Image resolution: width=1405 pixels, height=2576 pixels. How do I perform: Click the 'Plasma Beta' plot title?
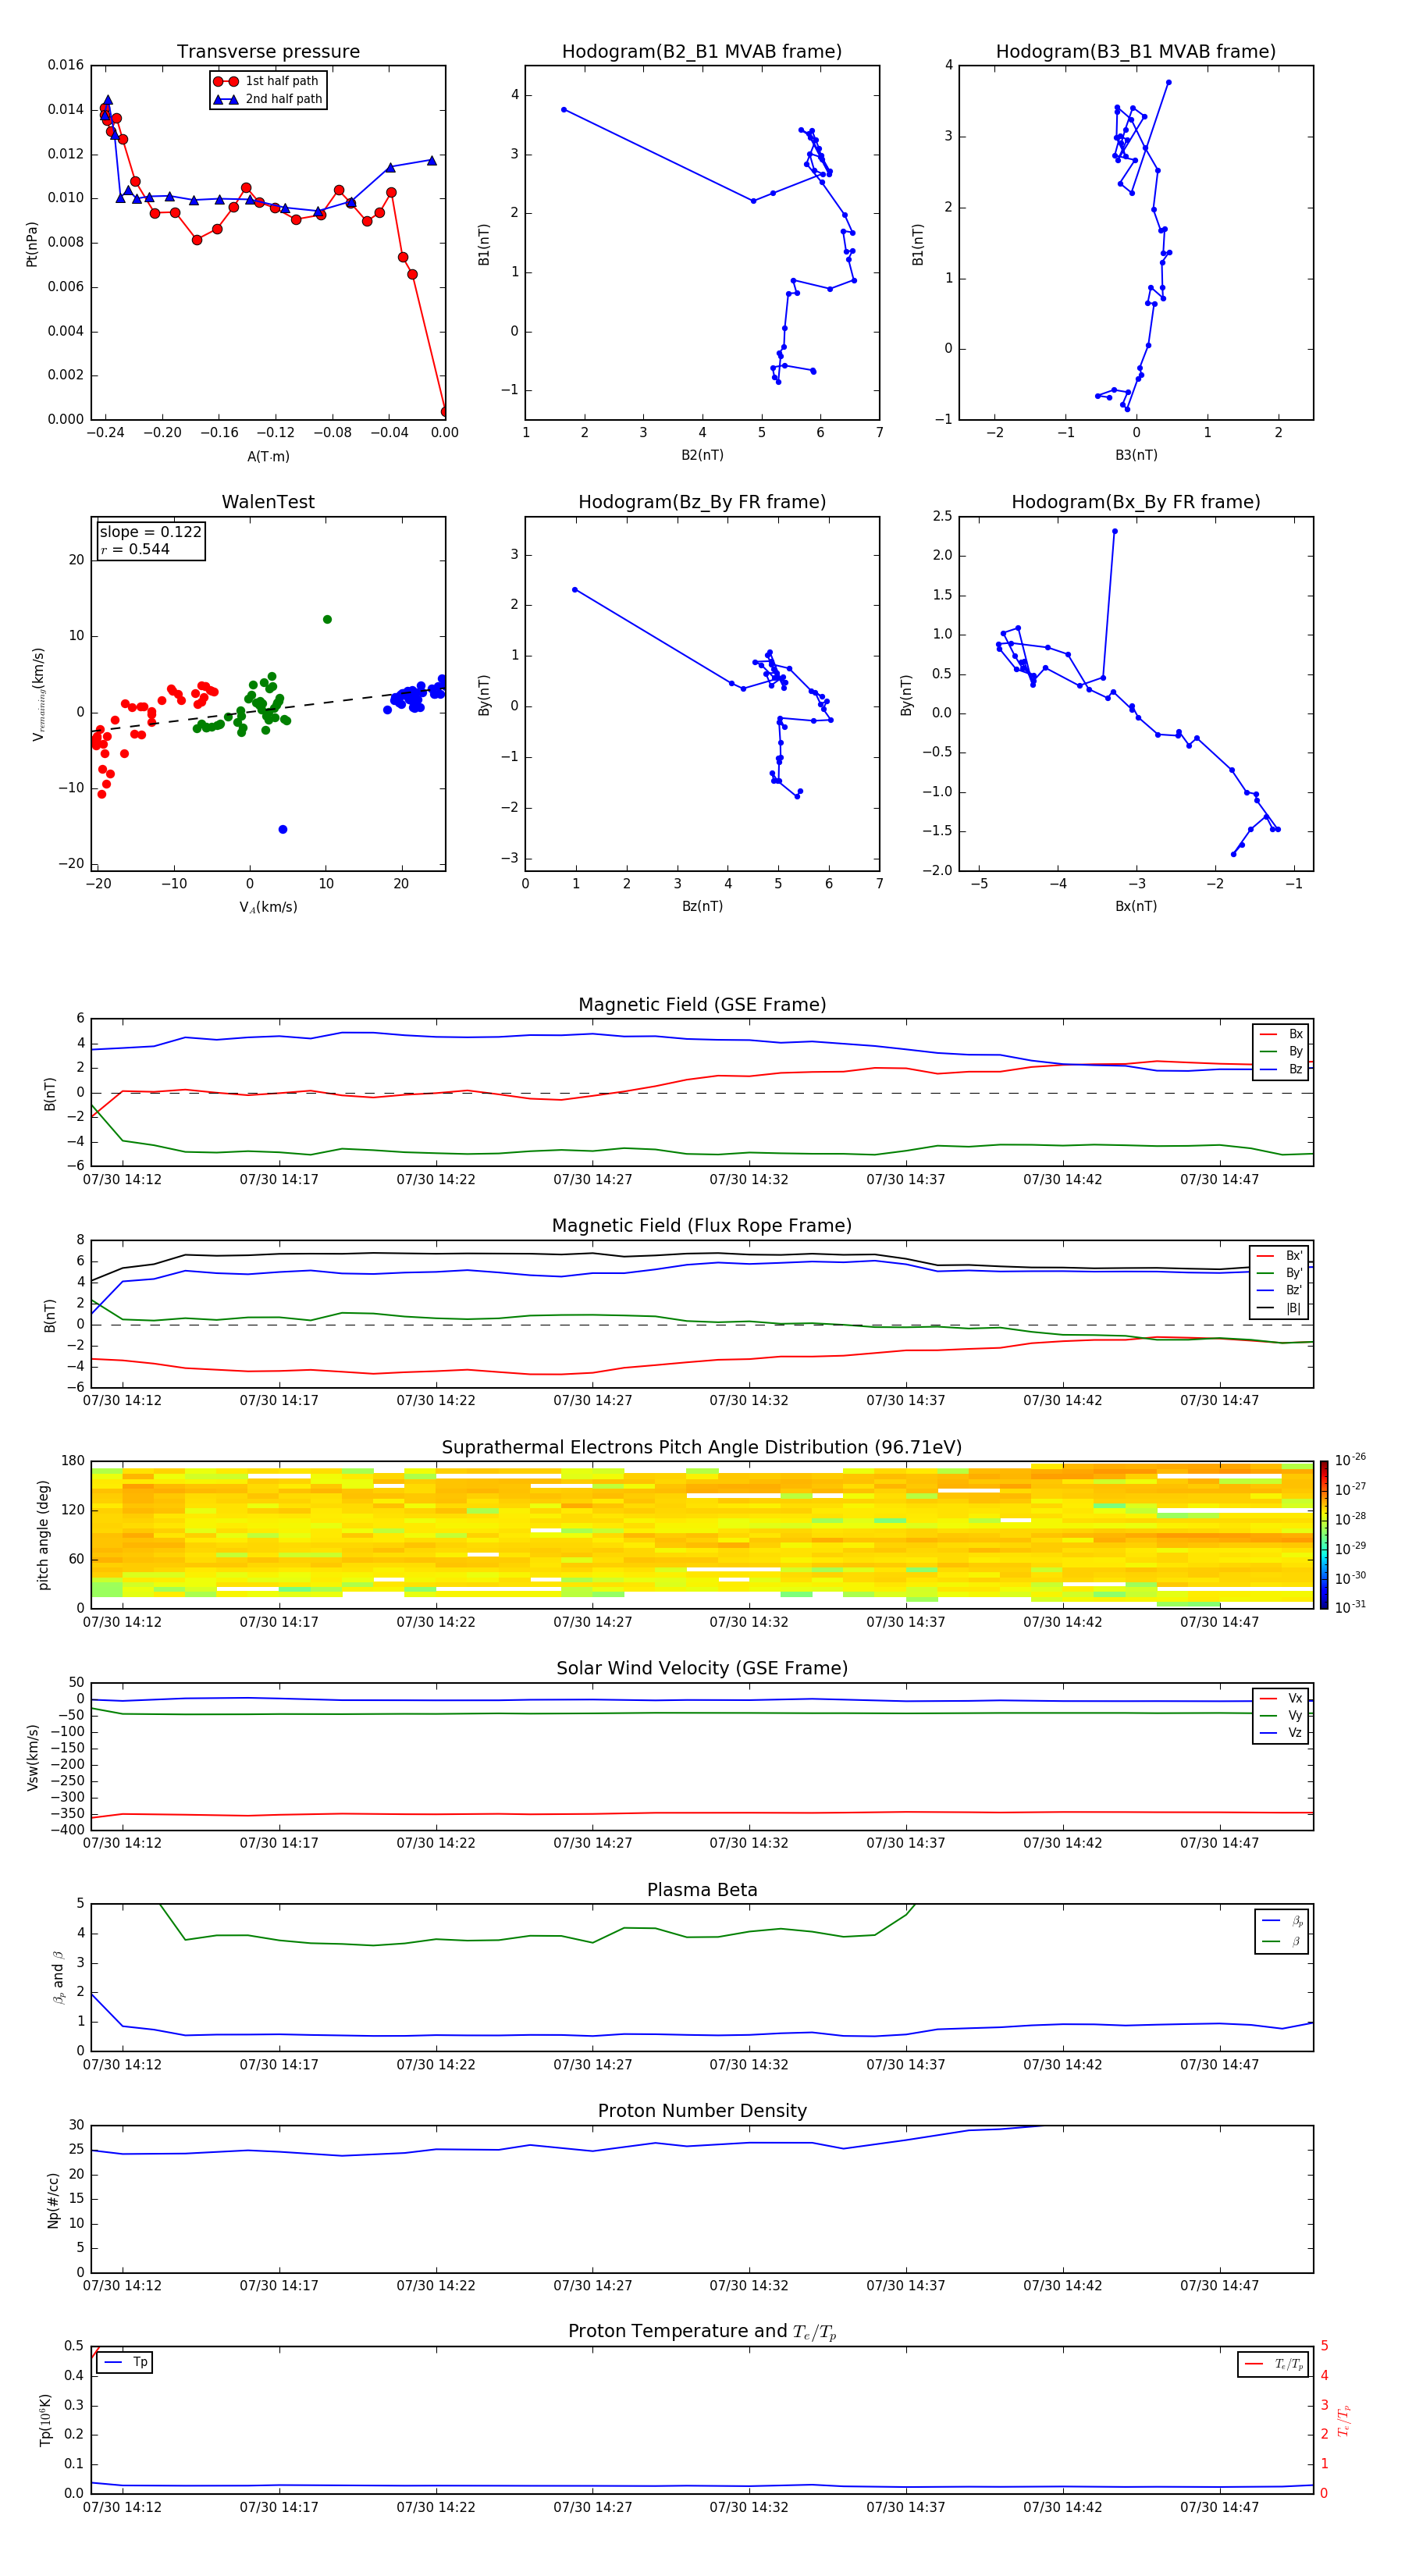tap(702, 1890)
